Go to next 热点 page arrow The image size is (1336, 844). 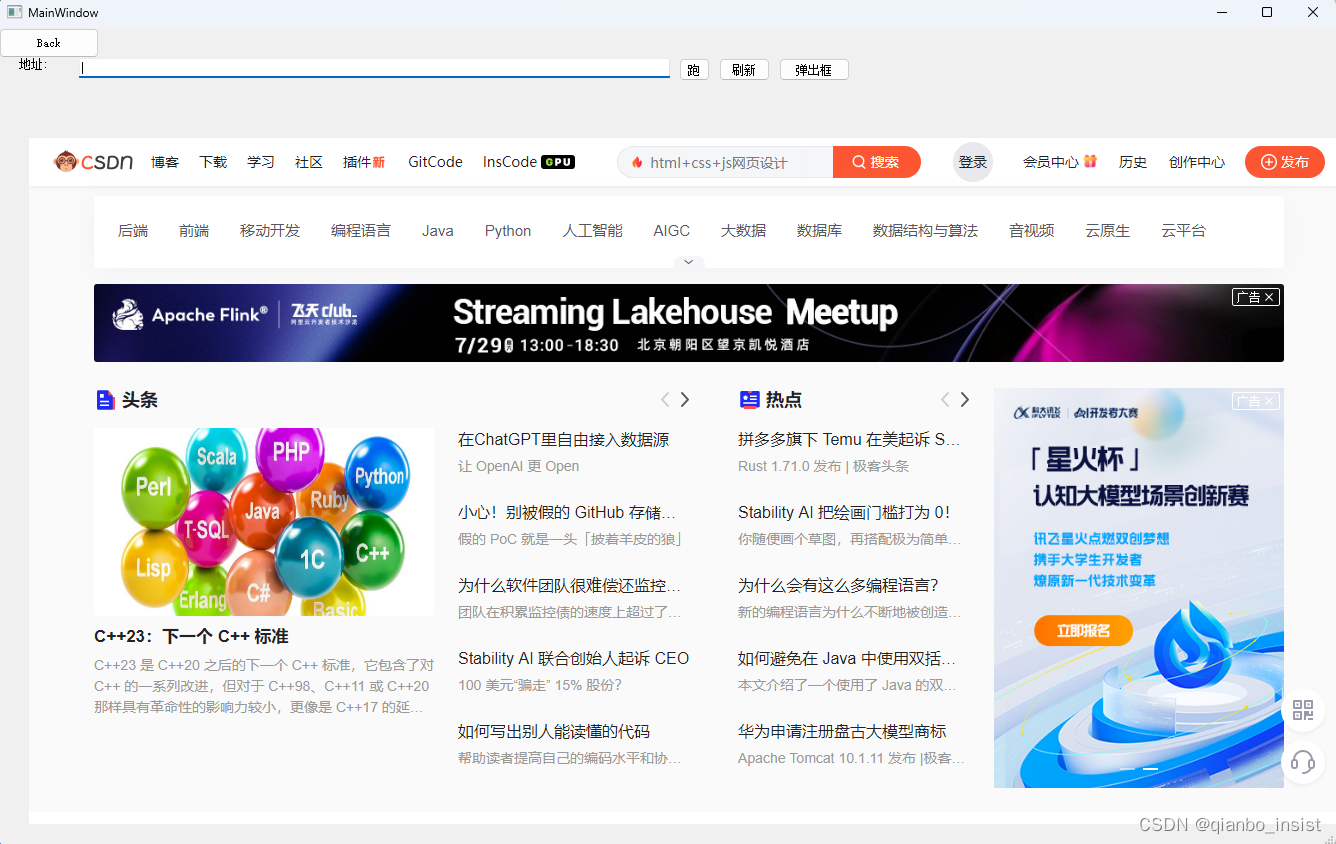tap(965, 400)
